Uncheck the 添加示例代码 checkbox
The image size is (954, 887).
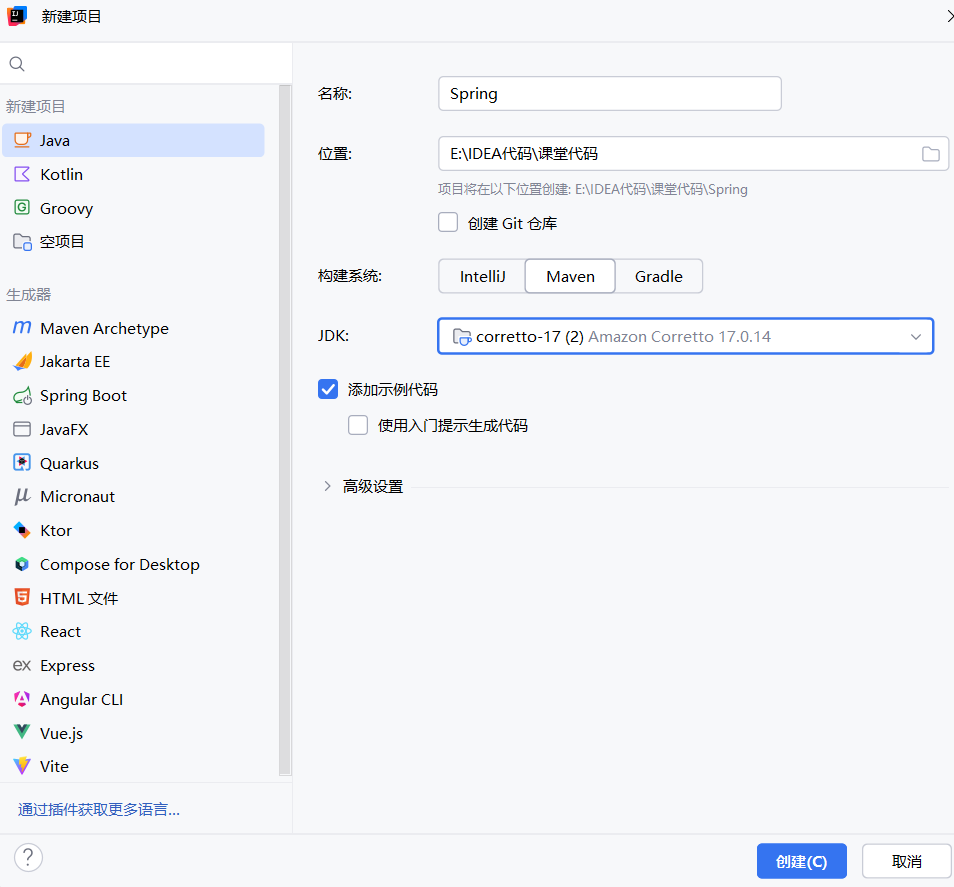pyautogui.click(x=328, y=389)
